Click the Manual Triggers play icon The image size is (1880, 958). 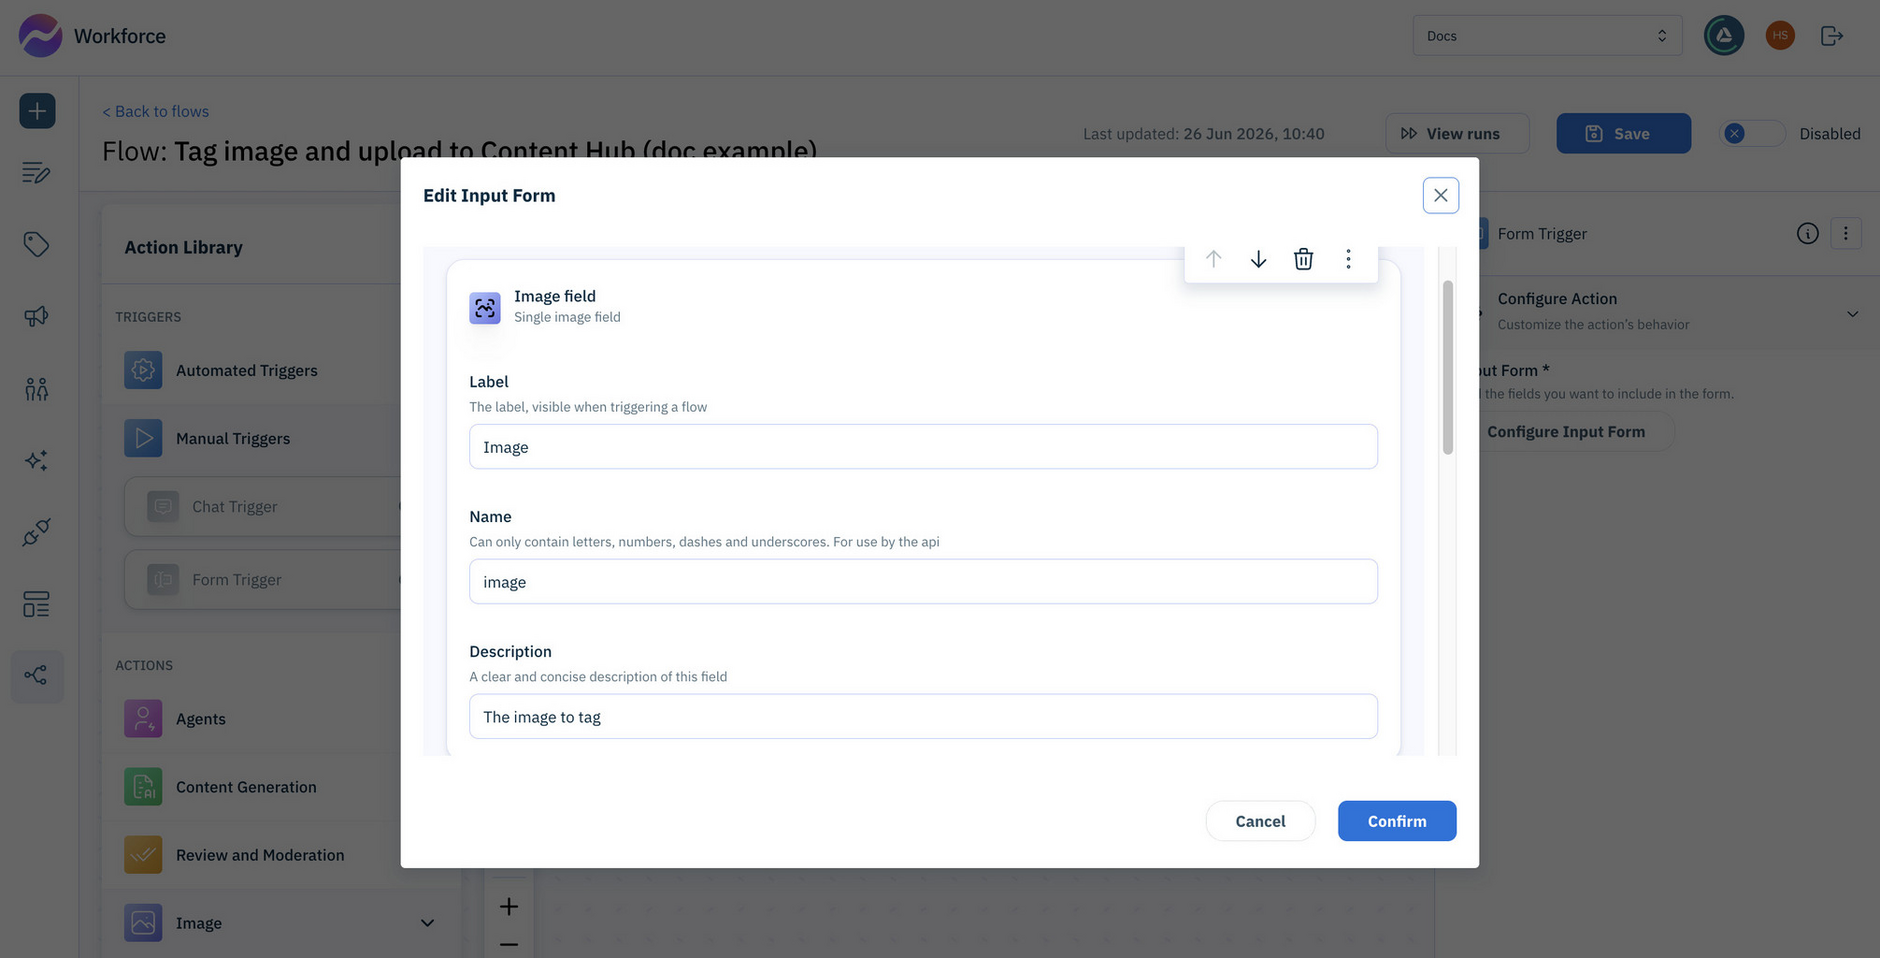click(143, 438)
